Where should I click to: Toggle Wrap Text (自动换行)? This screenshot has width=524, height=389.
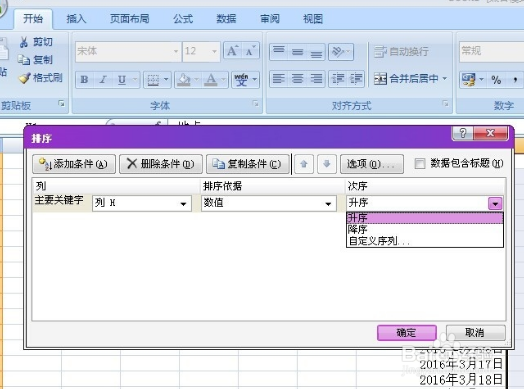point(401,51)
